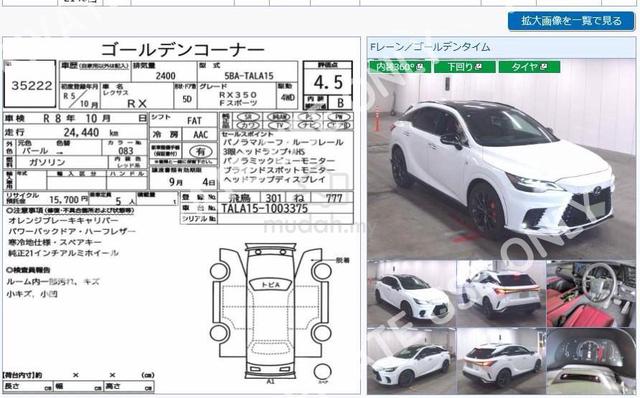
Task: Click the grade RX350 Fスポーツ
Action: [238, 99]
